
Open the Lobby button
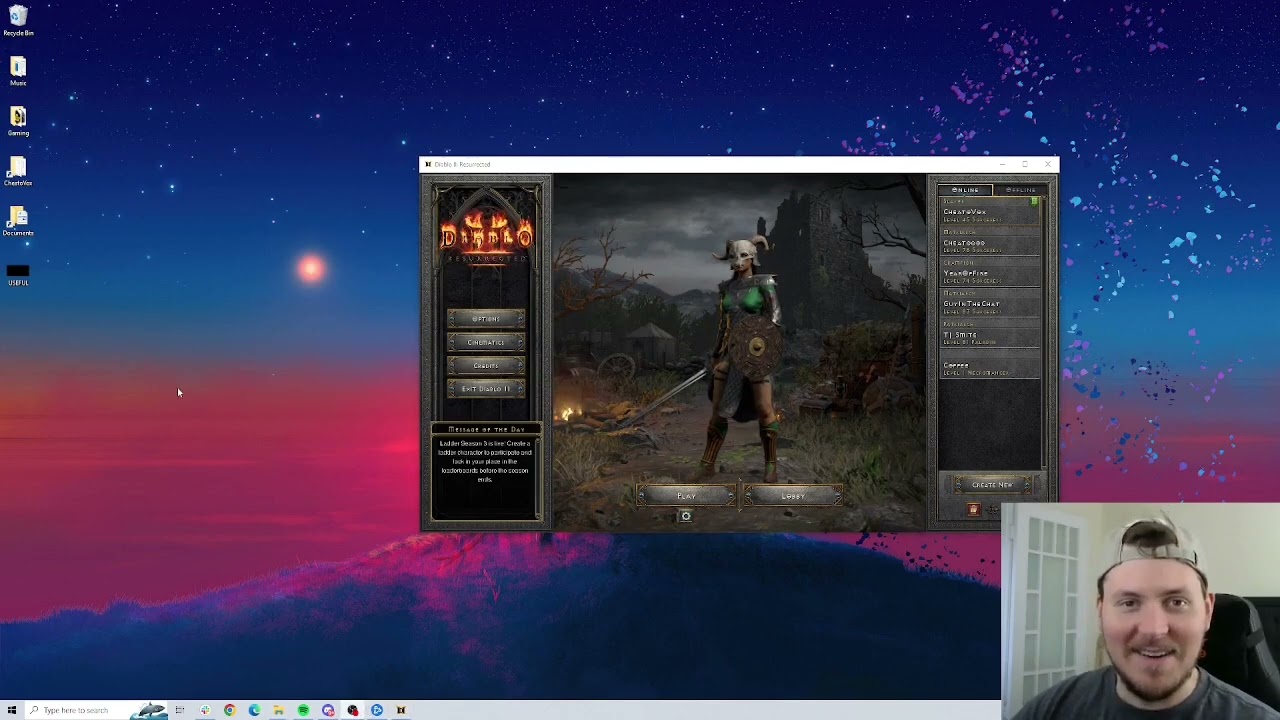tap(793, 496)
